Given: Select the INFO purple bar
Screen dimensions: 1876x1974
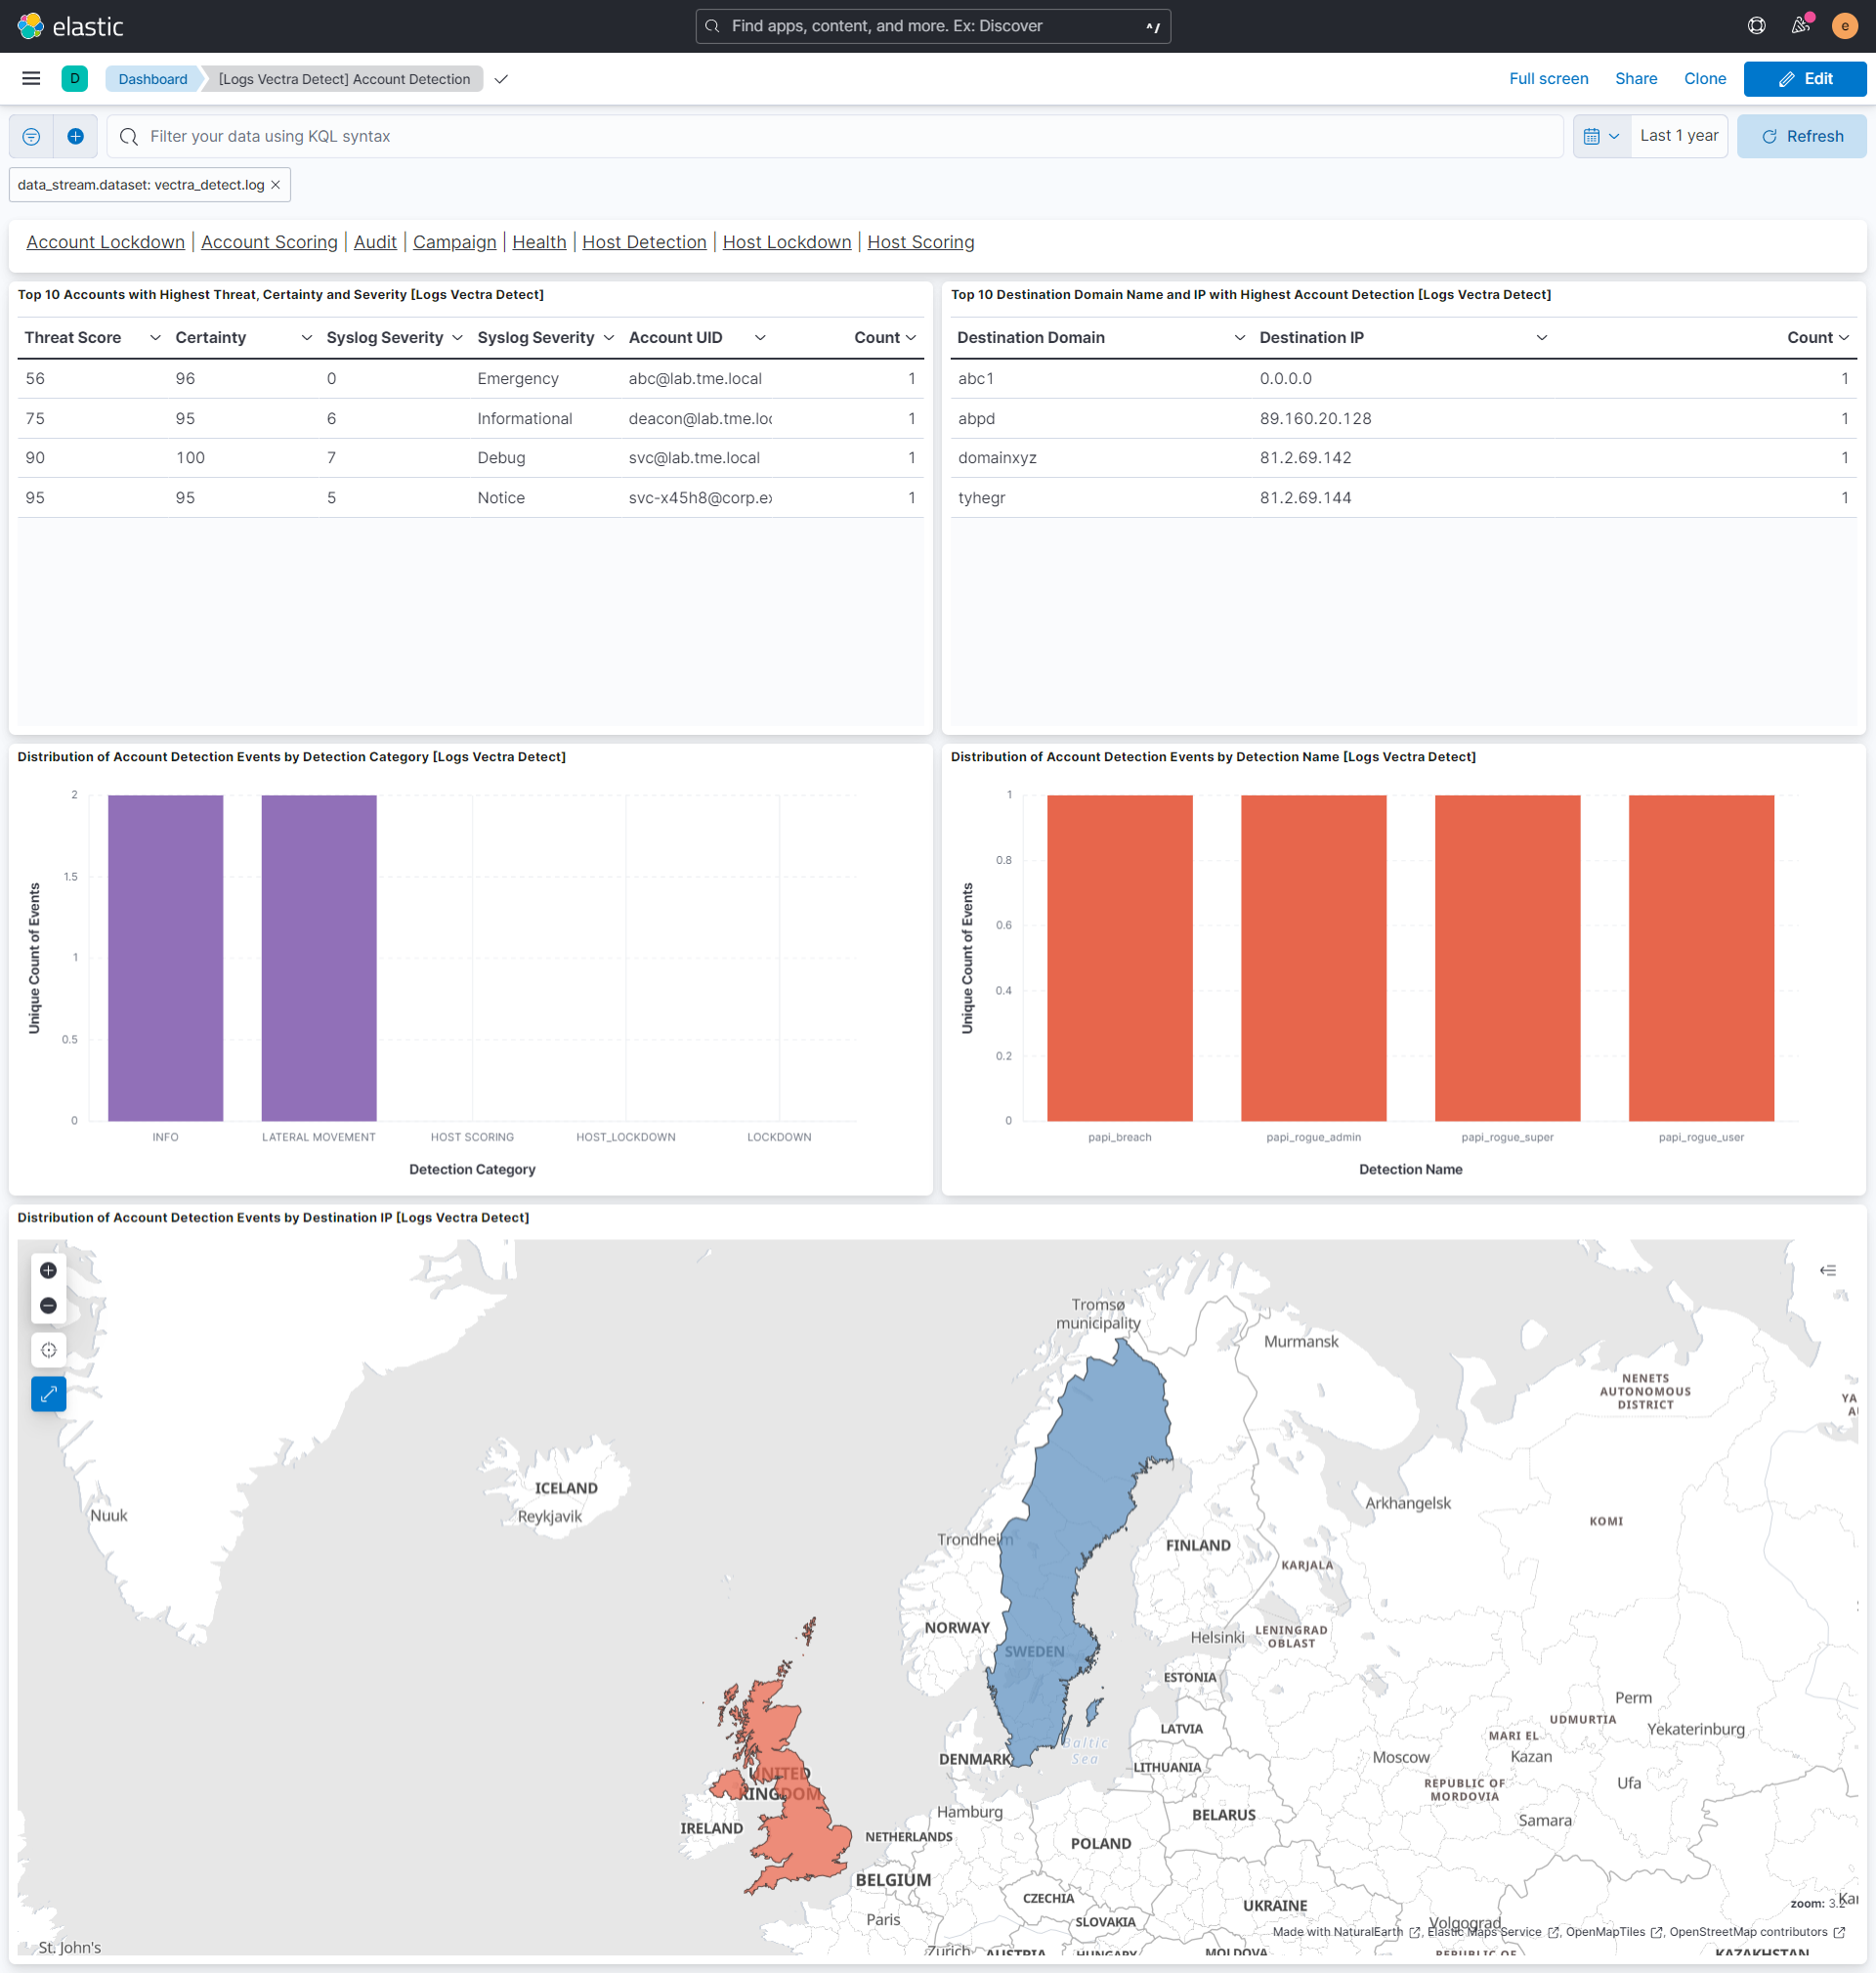Looking at the screenshot, I should click(165, 958).
